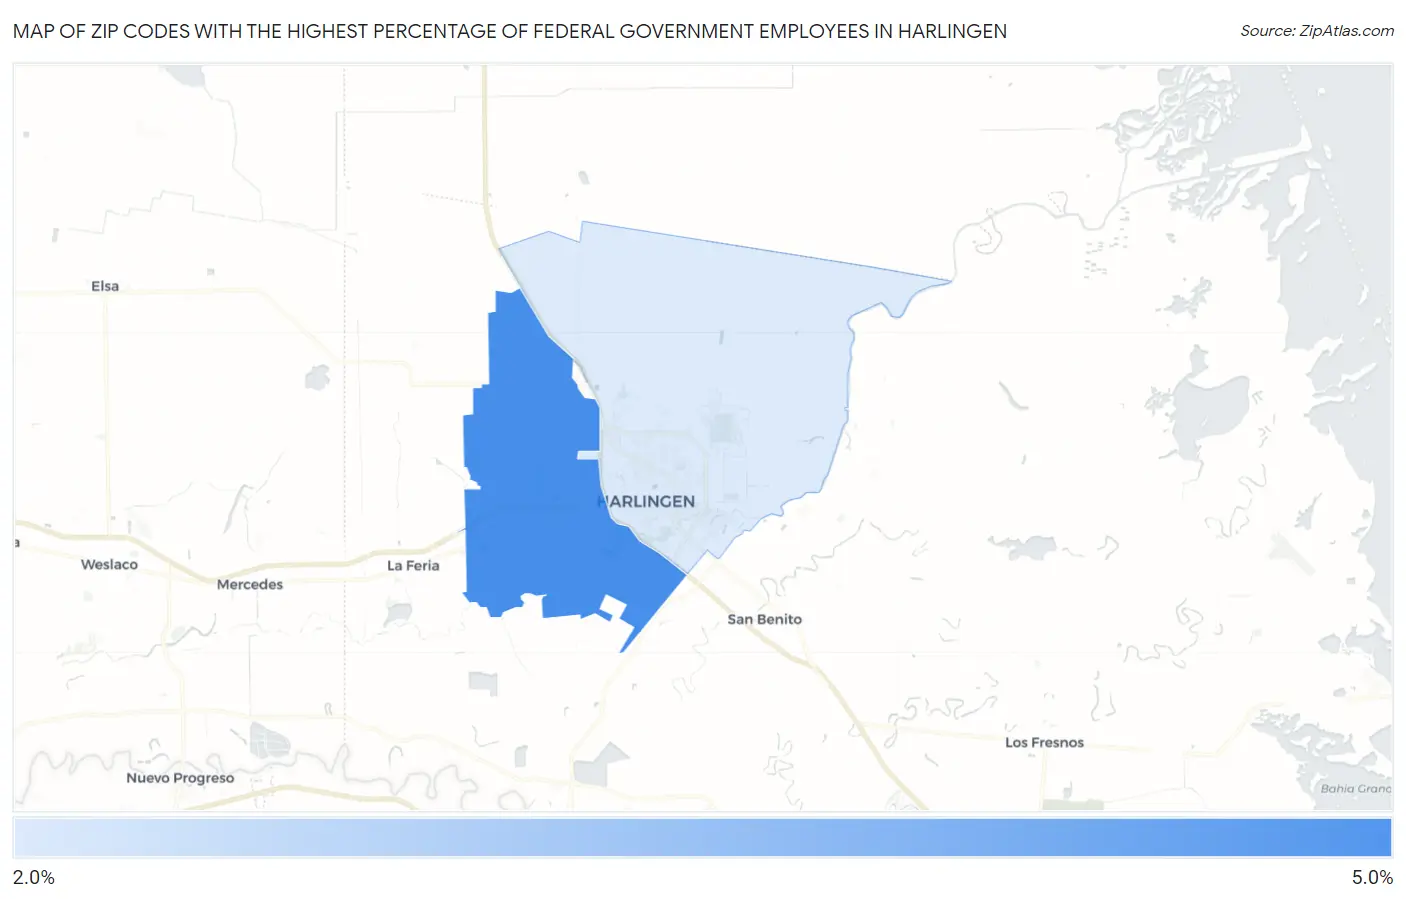Image resolution: width=1406 pixels, height=899 pixels.
Task: Click the HARLINGEN city label
Action: [x=646, y=502]
